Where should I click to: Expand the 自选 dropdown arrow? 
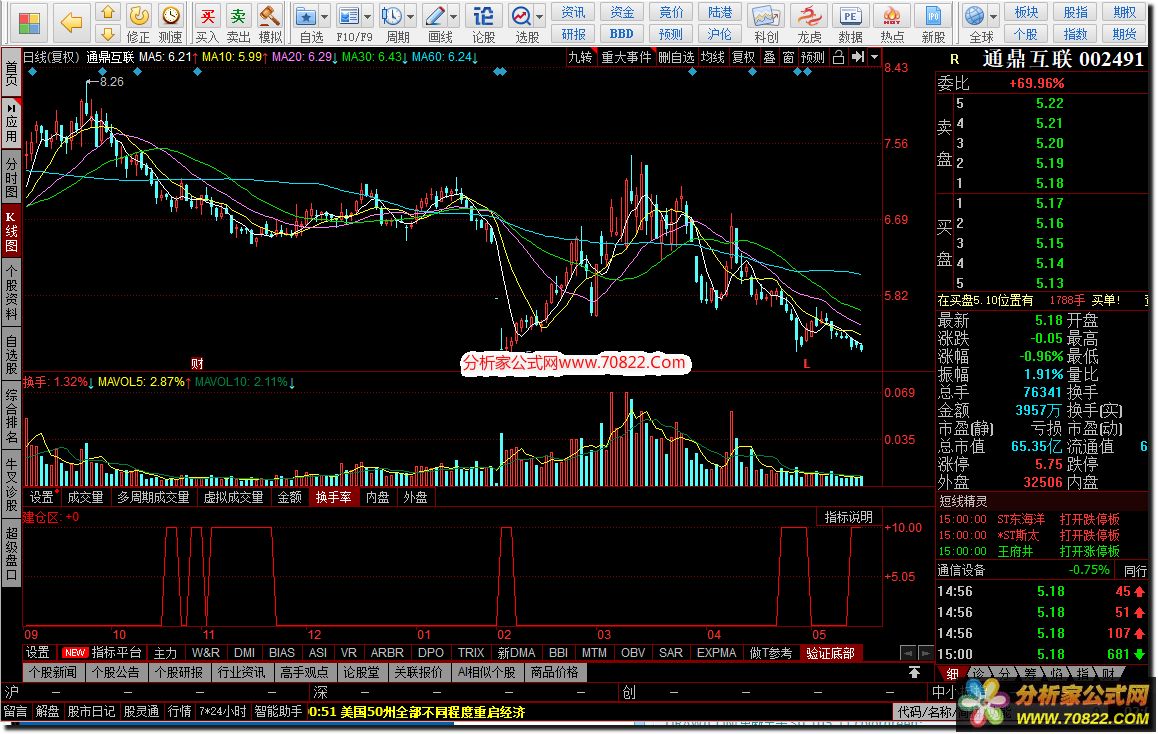(x=324, y=16)
